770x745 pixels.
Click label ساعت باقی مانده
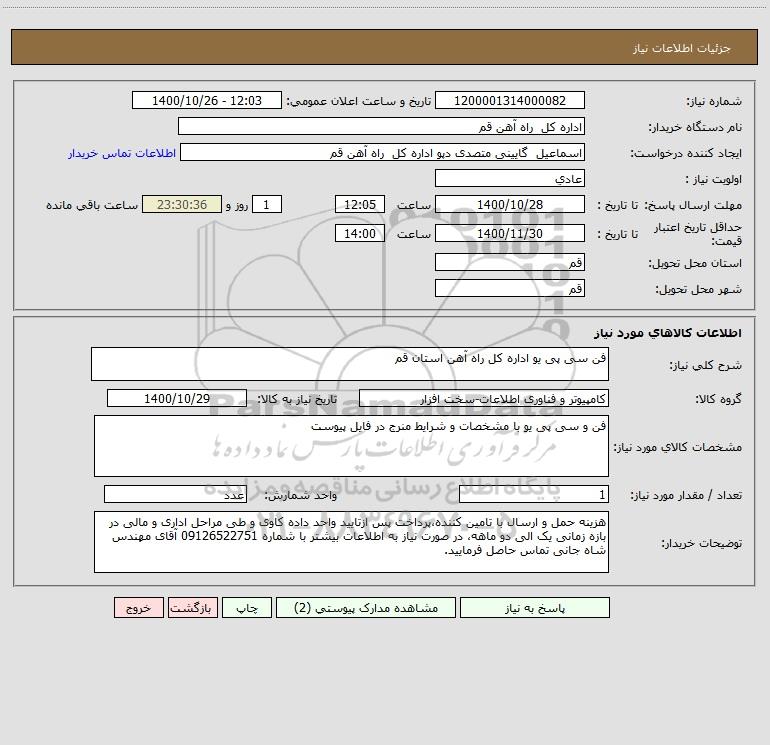92,205
